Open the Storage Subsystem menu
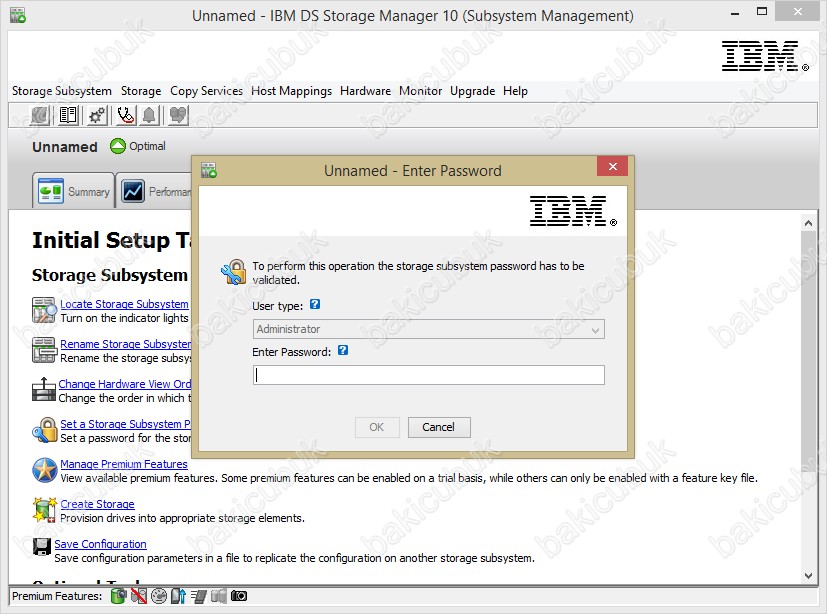 coord(62,91)
